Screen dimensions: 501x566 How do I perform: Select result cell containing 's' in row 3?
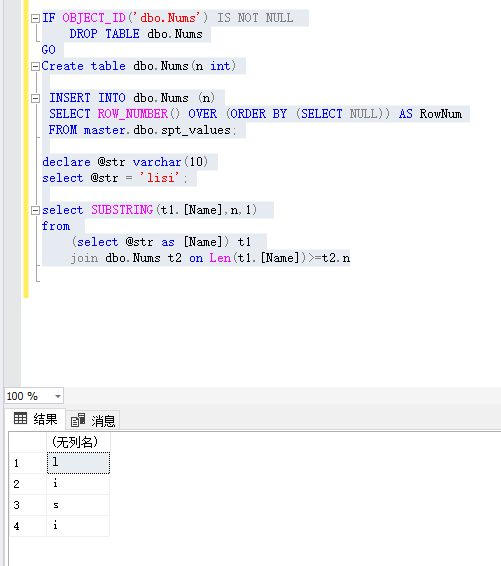coord(78,505)
